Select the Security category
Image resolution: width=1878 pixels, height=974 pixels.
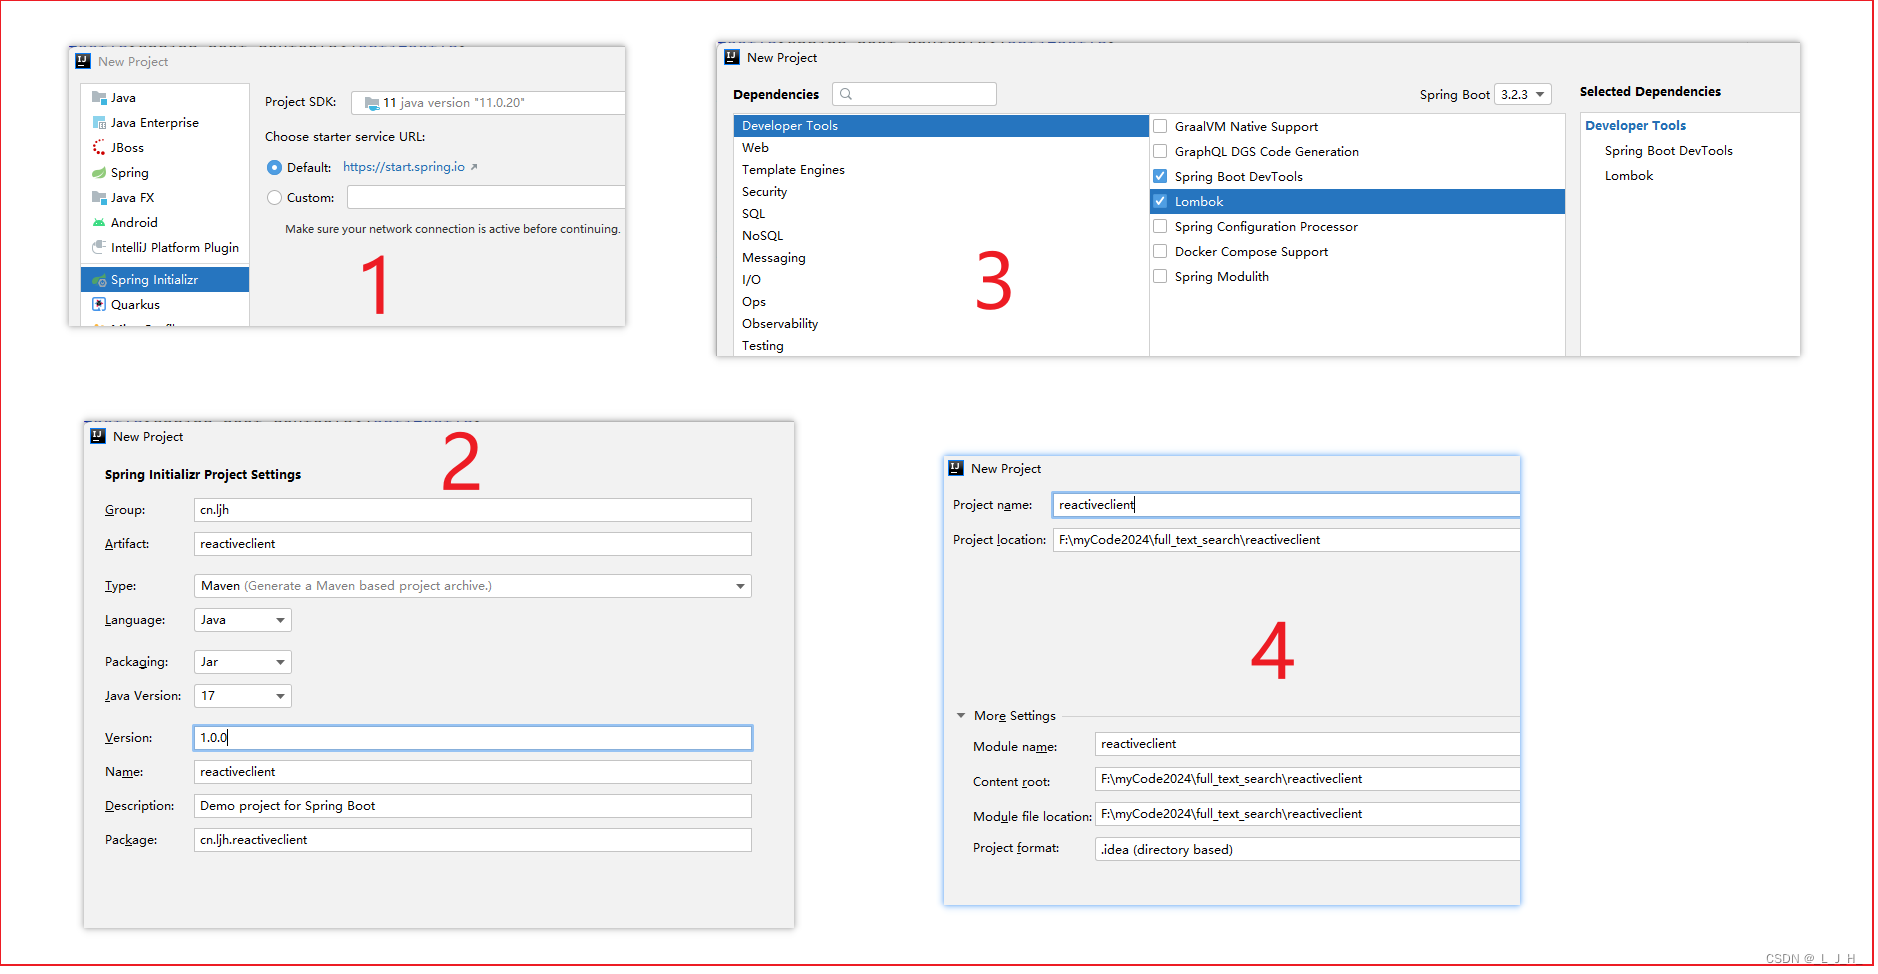click(941, 192)
